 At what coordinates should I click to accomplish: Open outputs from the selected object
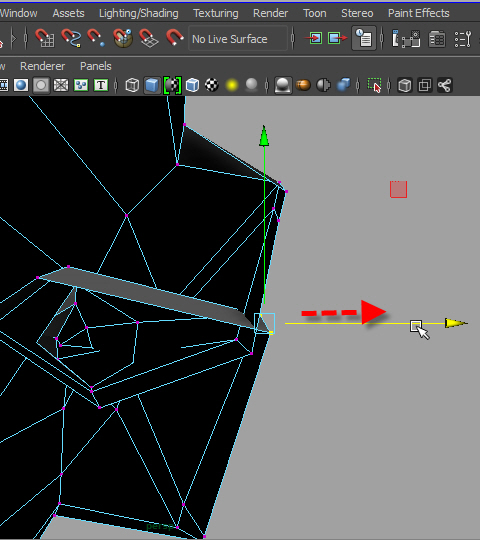[x=337, y=38]
